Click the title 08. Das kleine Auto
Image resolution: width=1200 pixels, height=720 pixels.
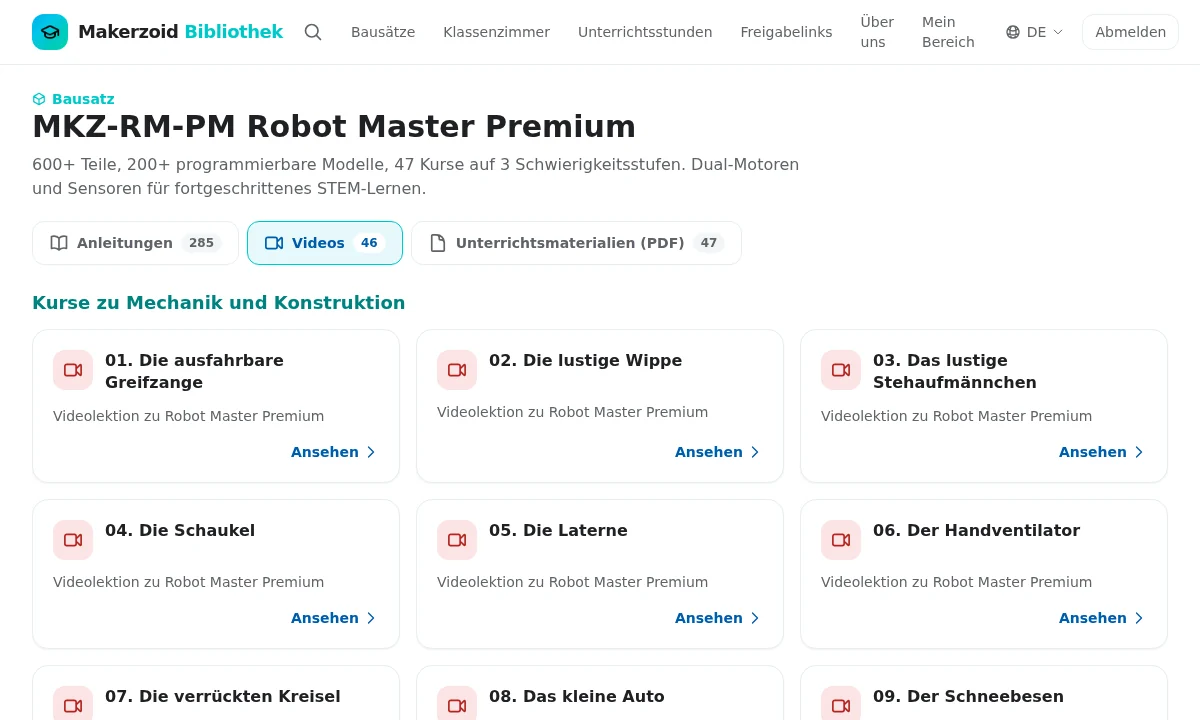tap(577, 696)
